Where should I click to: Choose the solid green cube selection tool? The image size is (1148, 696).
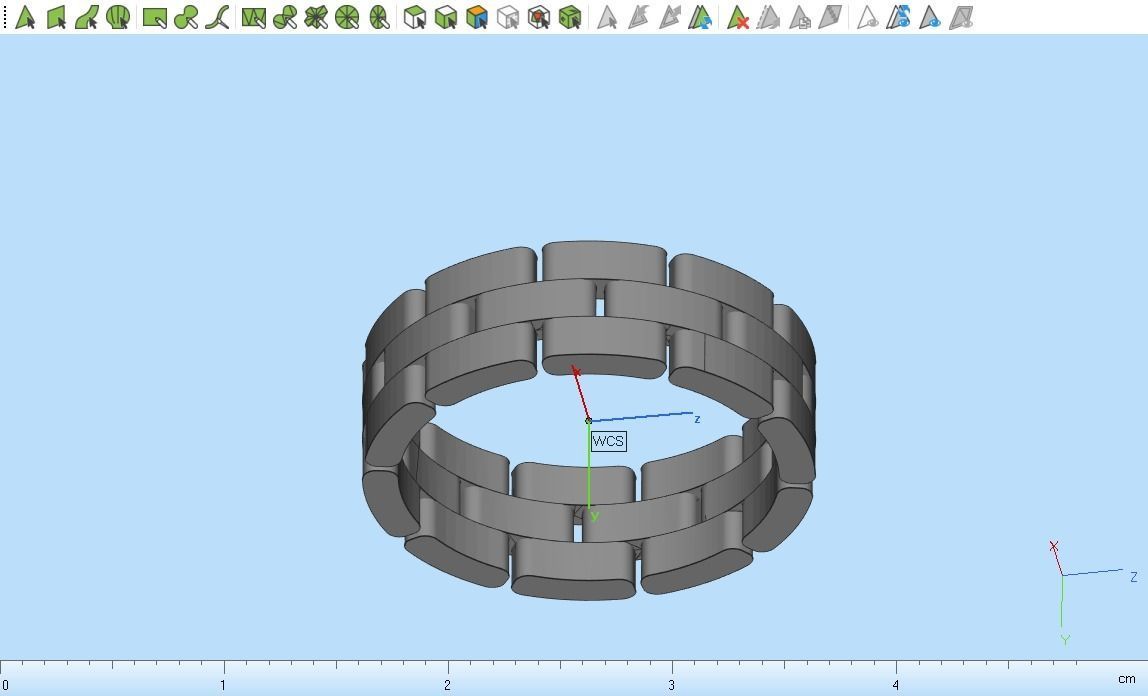570,17
